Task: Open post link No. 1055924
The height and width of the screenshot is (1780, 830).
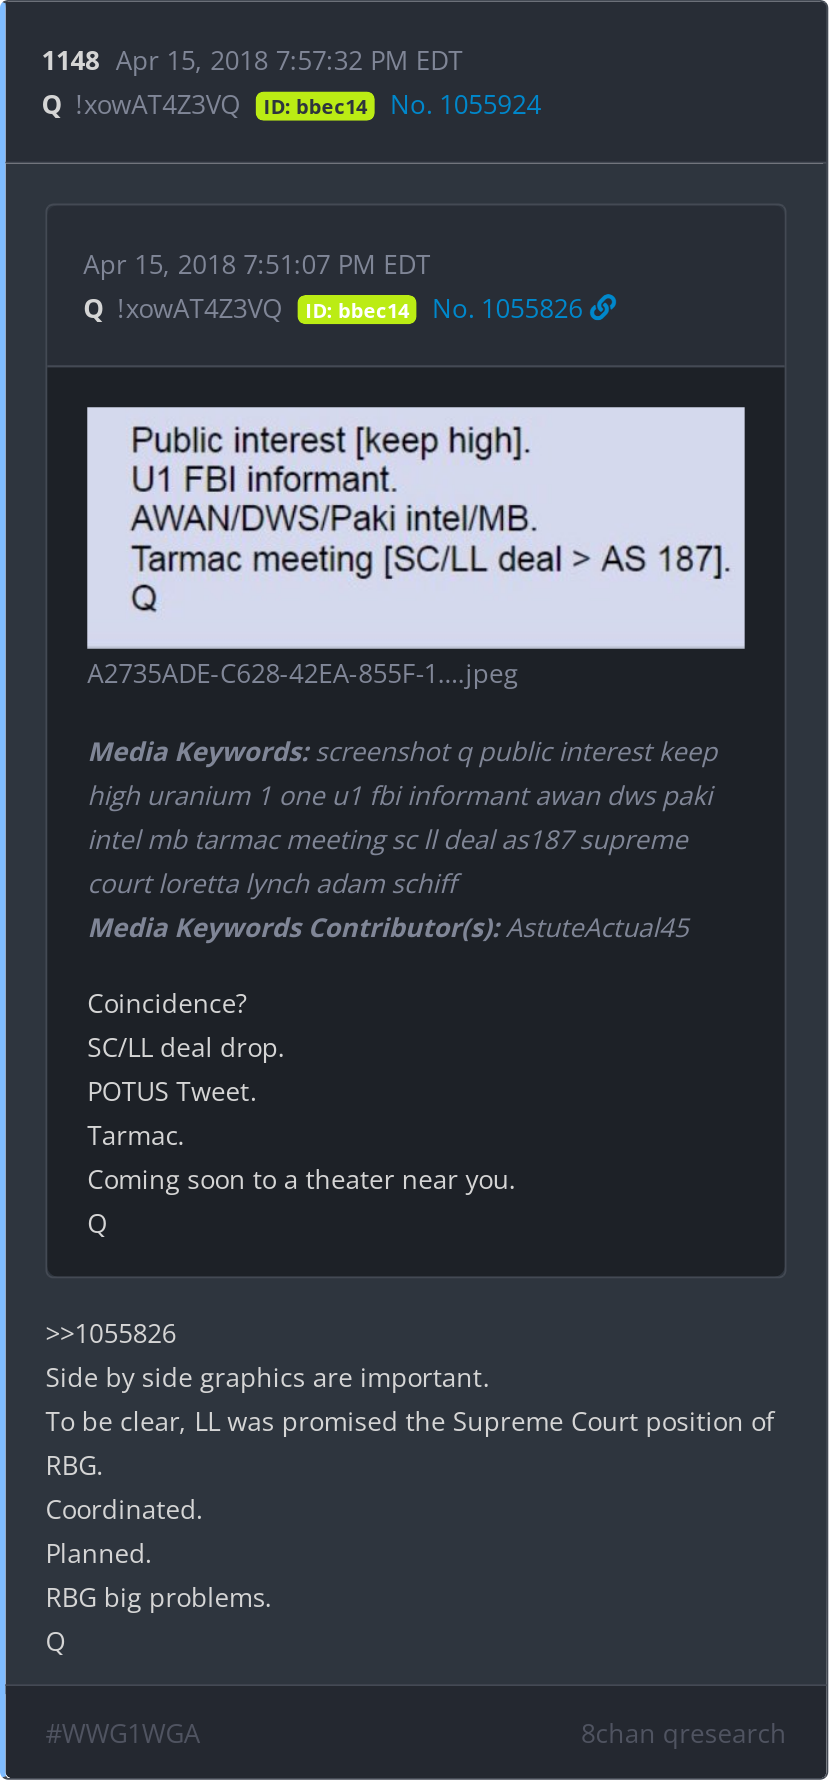Action: tap(466, 105)
